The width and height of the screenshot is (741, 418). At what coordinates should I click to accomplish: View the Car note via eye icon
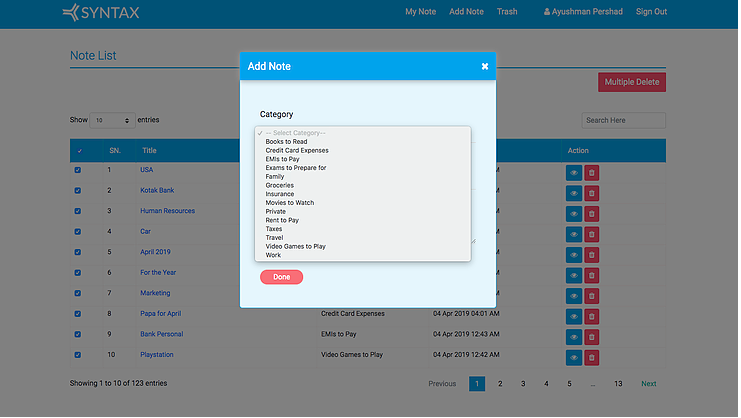click(x=574, y=234)
